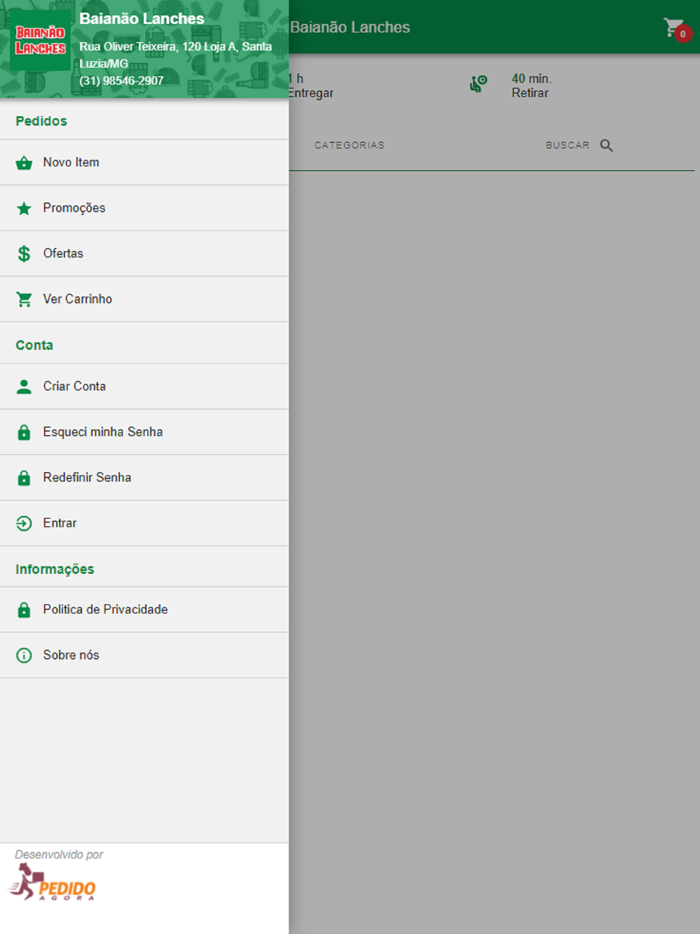
Task: Open the Promoções menu entry
Action: [144, 208]
